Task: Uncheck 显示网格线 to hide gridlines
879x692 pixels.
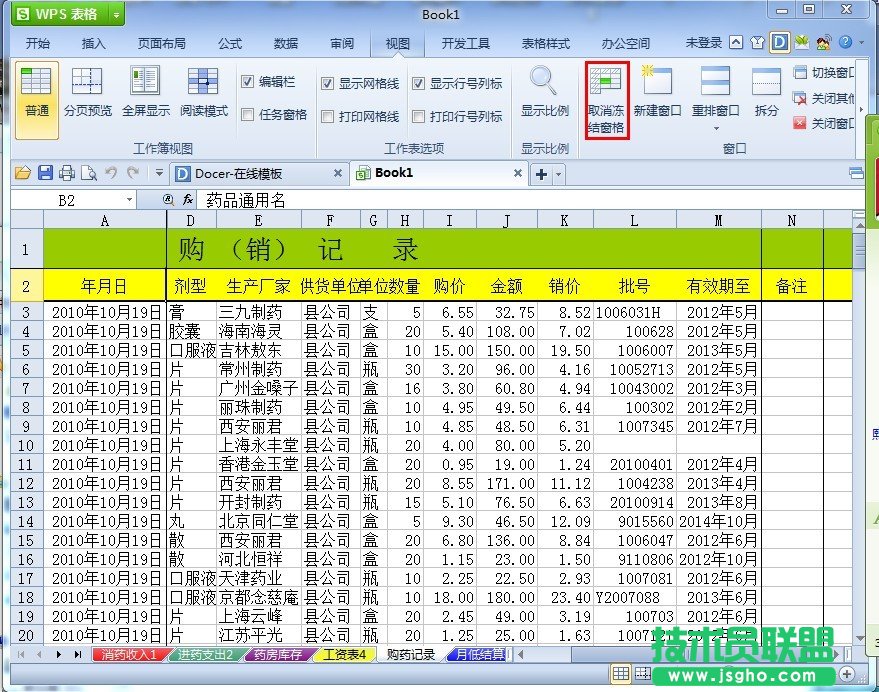Action: tap(327, 83)
